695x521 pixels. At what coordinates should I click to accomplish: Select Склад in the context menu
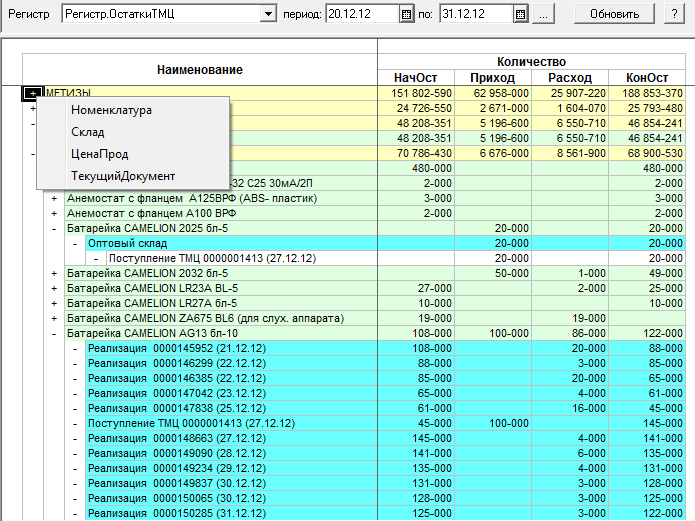coord(88,132)
